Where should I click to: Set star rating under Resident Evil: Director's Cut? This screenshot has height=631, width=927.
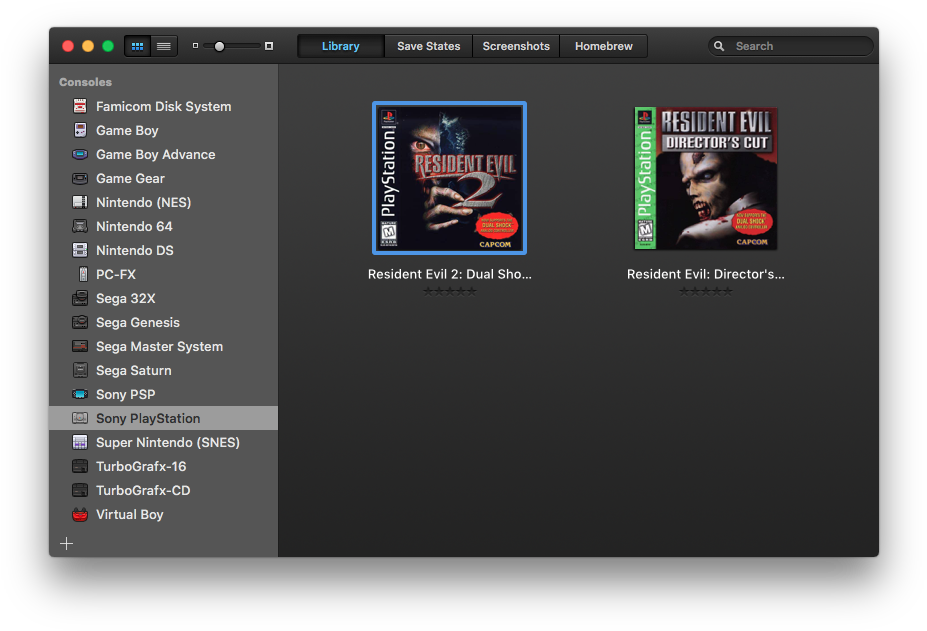[x=706, y=292]
